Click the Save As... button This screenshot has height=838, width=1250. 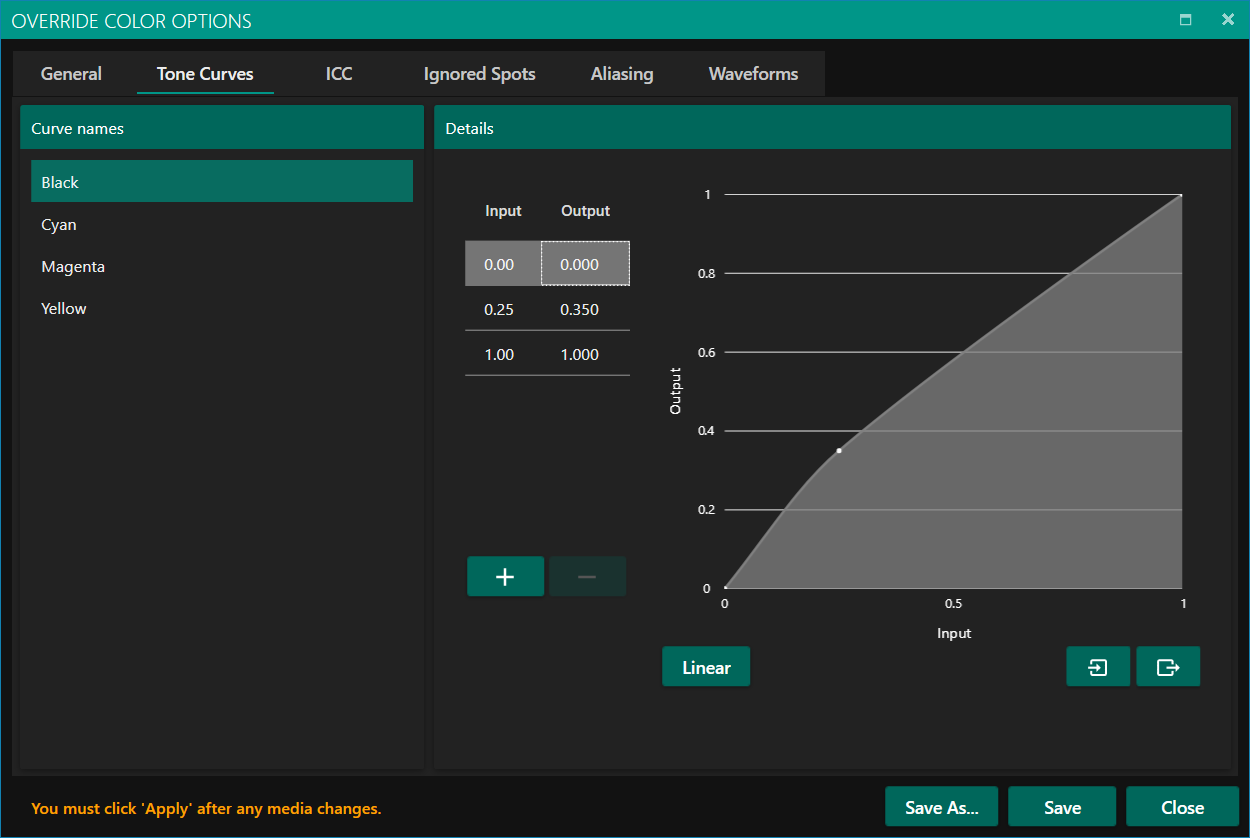[941, 807]
